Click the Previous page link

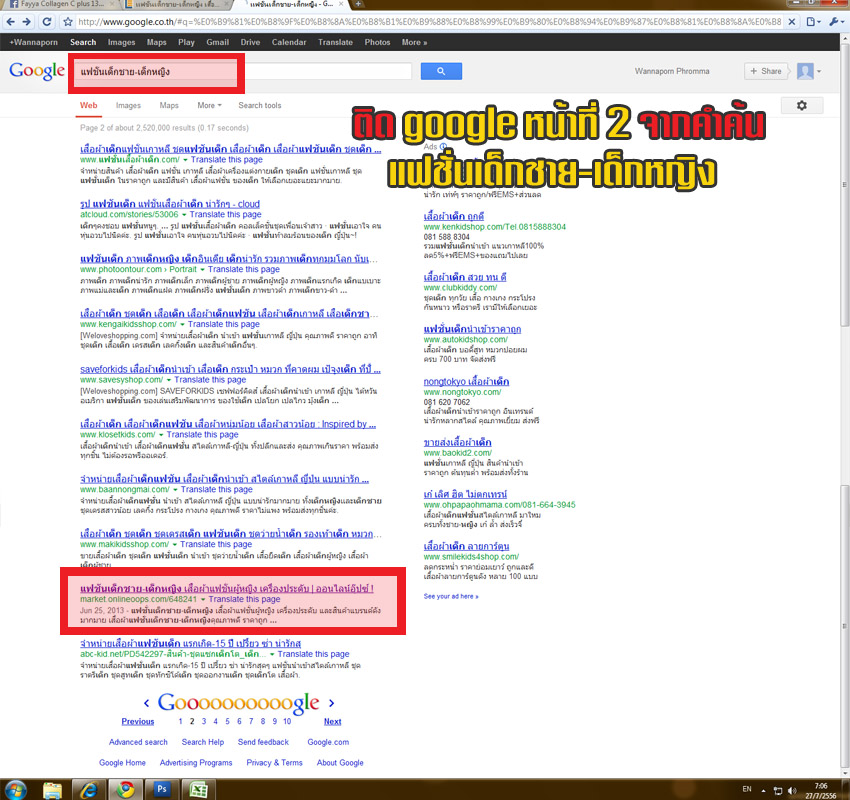tap(138, 721)
